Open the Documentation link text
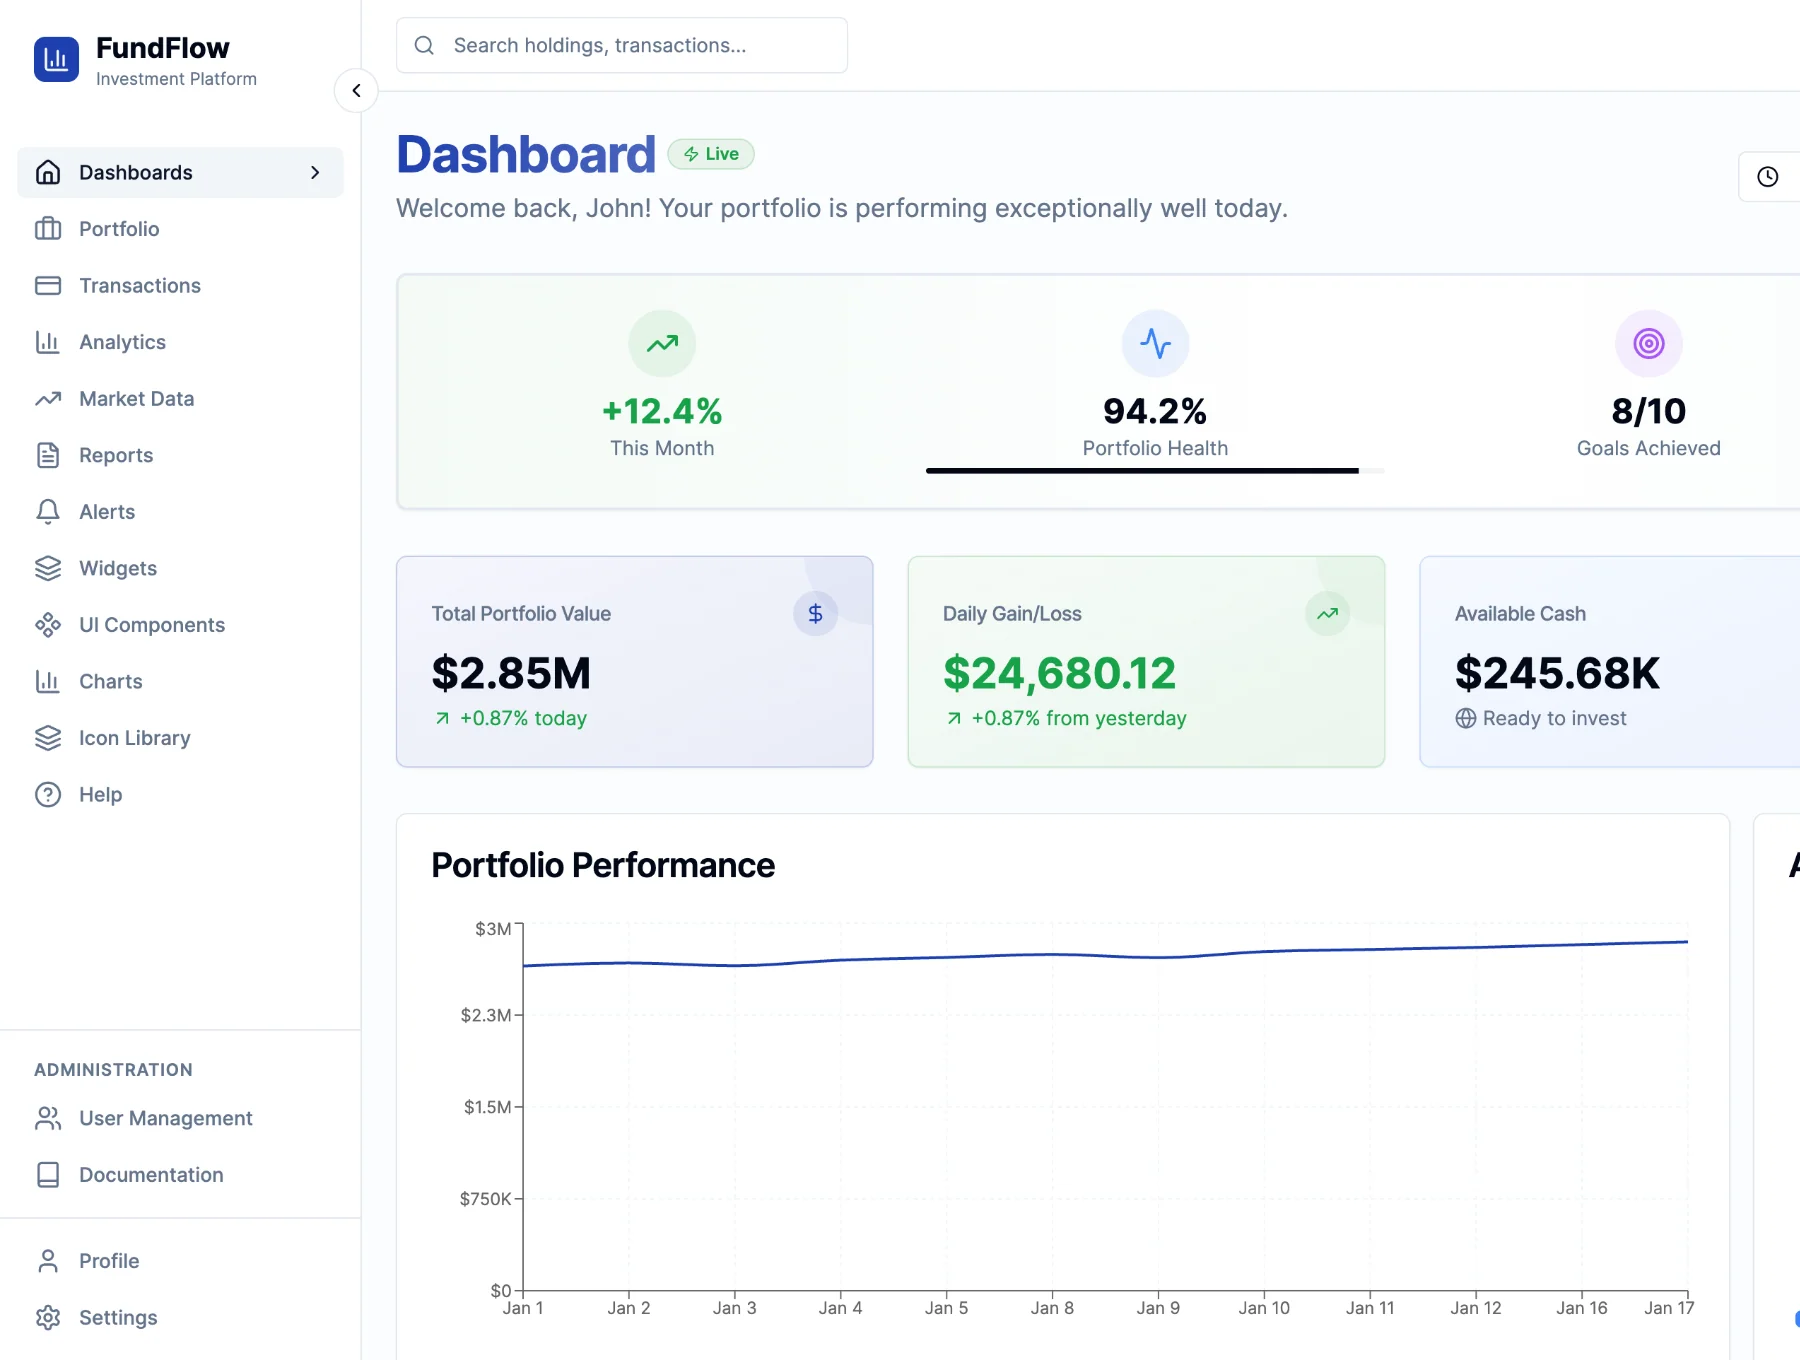1800x1360 pixels. pos(151,1175)
